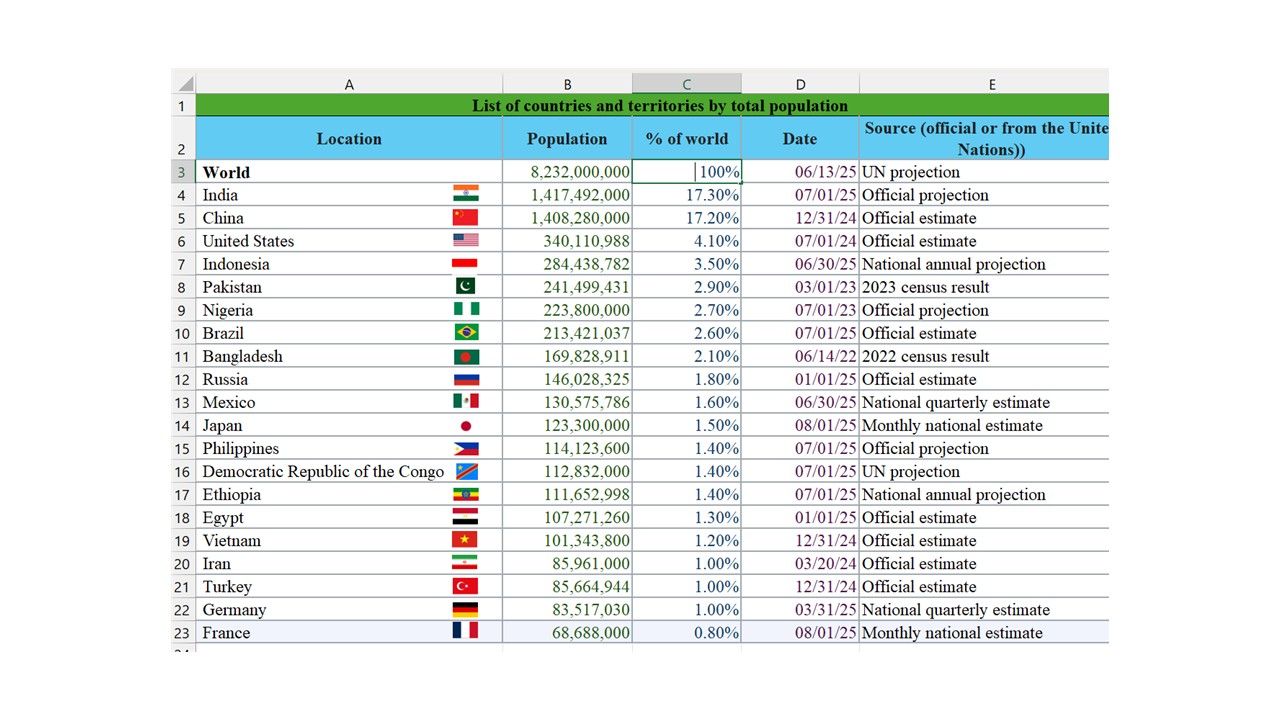This screenshot has height=720, width=1280.
Task: Select Egypt's percentage '1.30%'
Action: [x=686, y=517]
